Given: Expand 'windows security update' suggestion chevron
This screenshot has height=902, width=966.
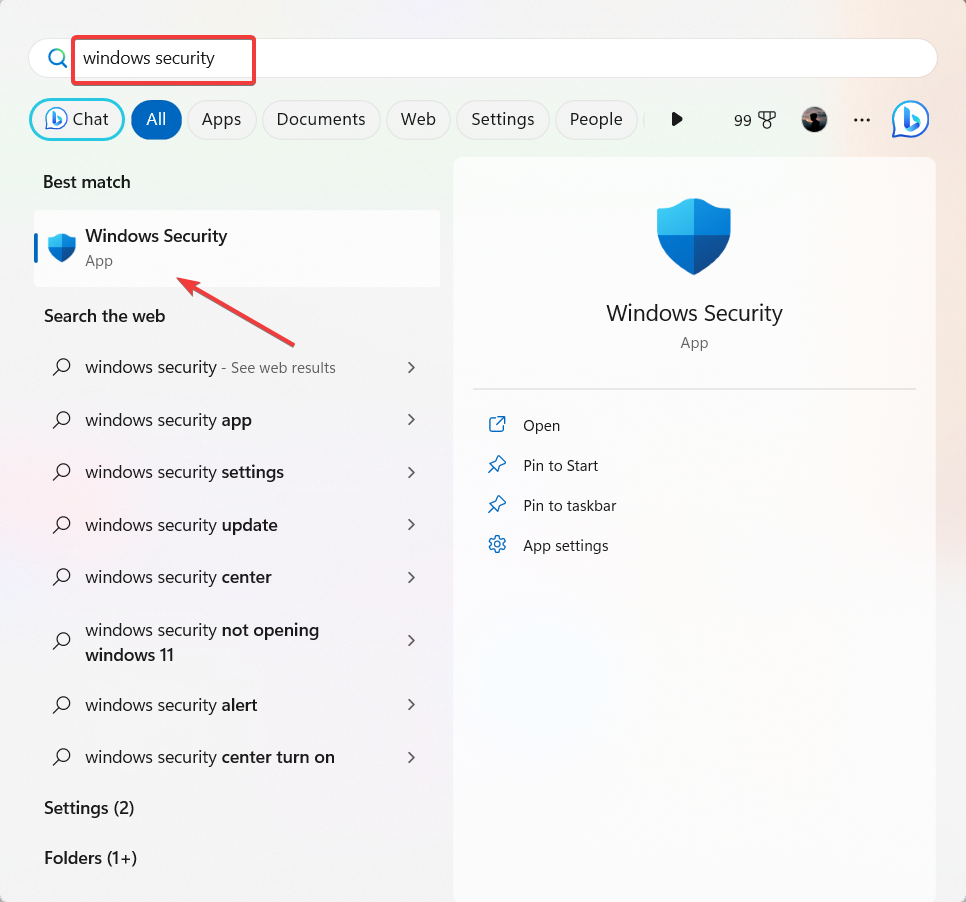Looking at the screenshot, I should (412, 524).
